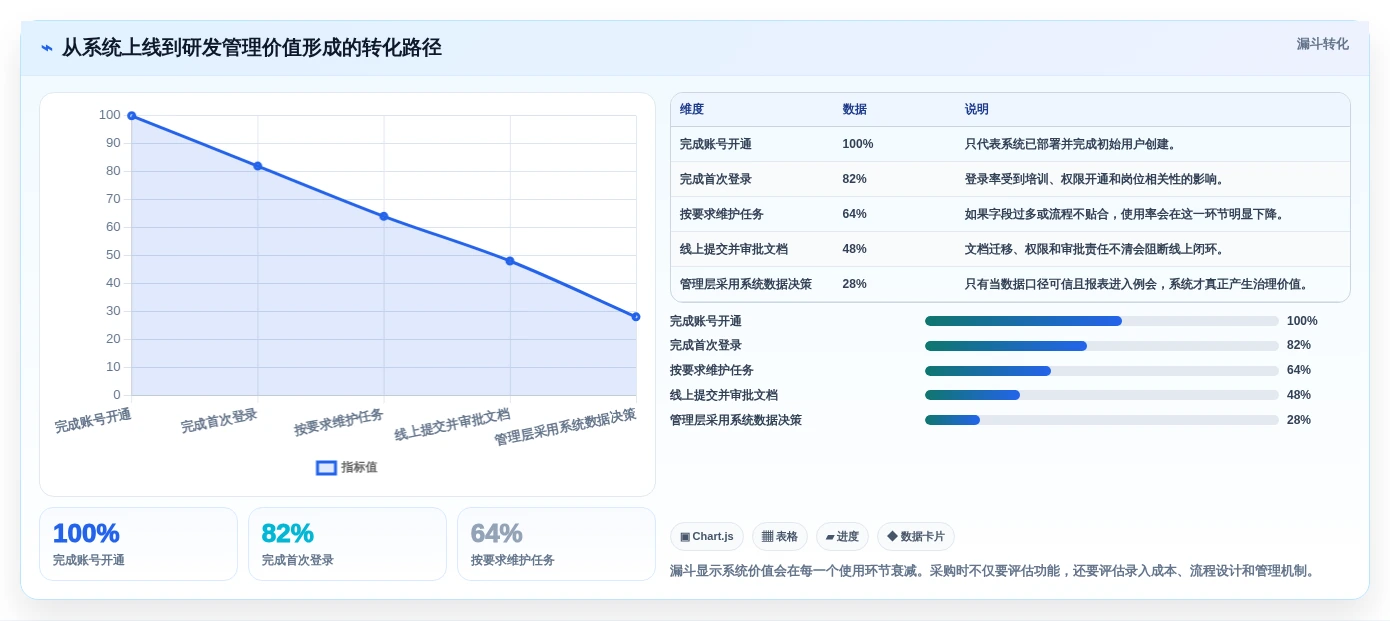
Task: Click table cell 按要求维护任务
Action: point(722,214)
